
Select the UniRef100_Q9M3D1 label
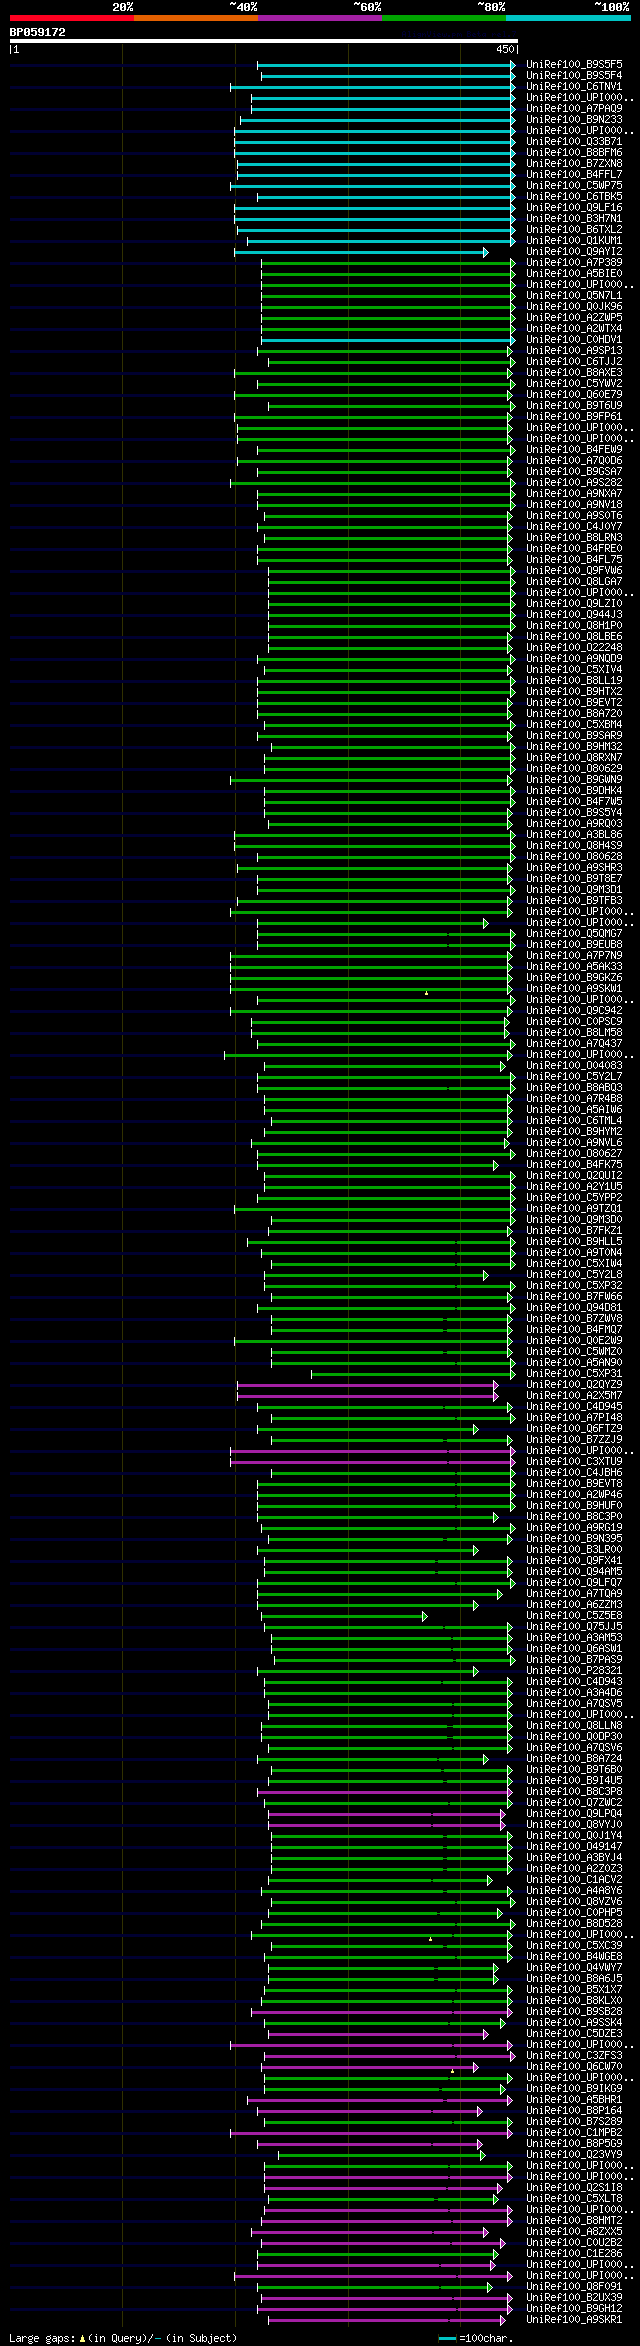click(x=574, y=889)
